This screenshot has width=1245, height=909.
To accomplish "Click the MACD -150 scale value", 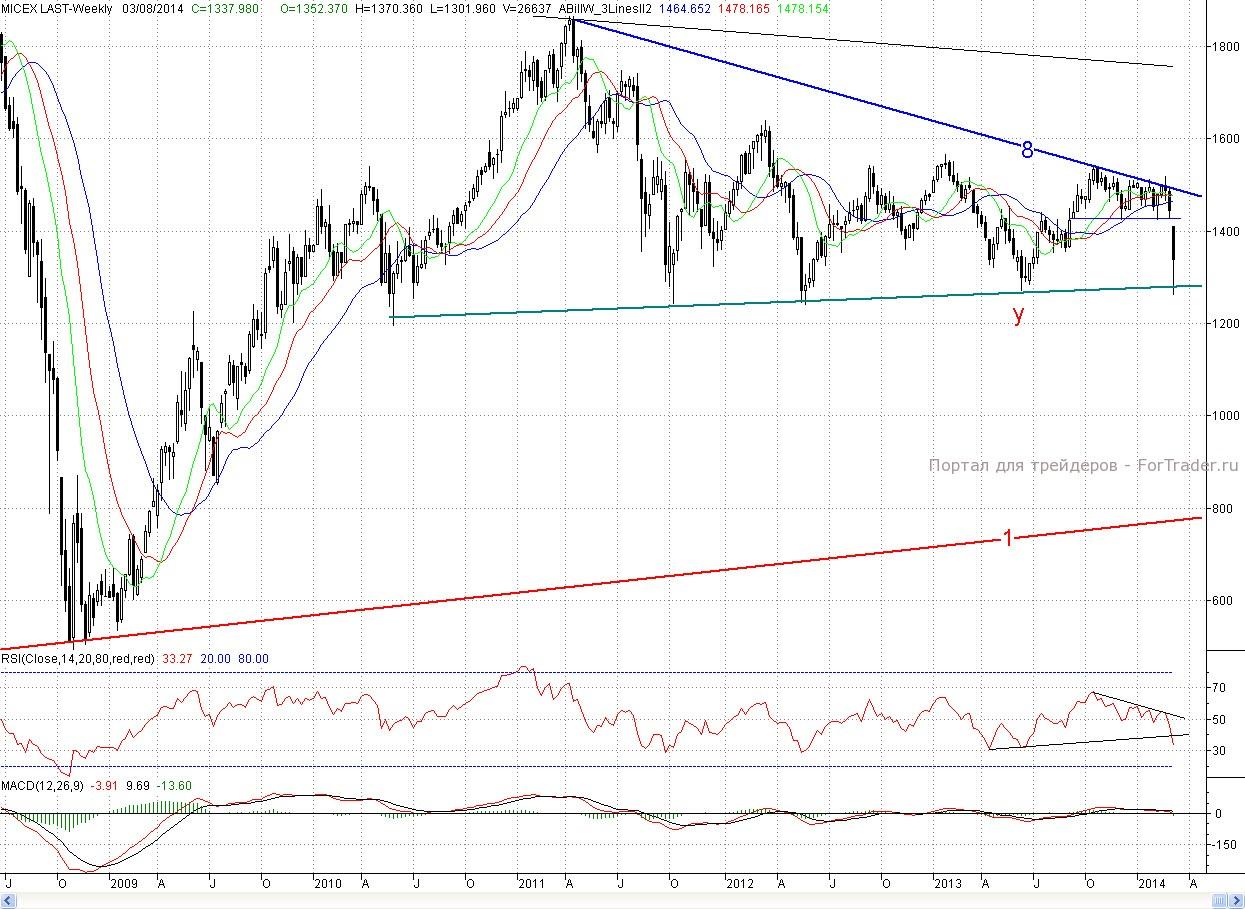I will (x=1221, y=845).
